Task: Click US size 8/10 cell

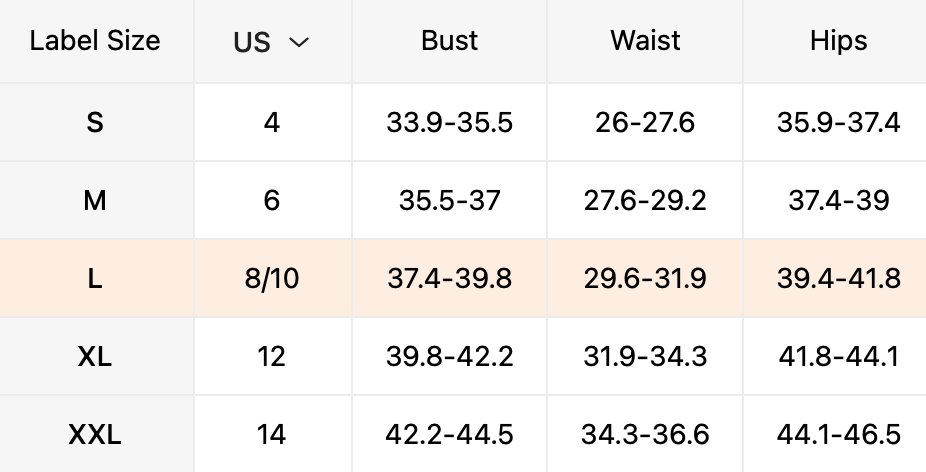Action: click(x=272, y=278)
